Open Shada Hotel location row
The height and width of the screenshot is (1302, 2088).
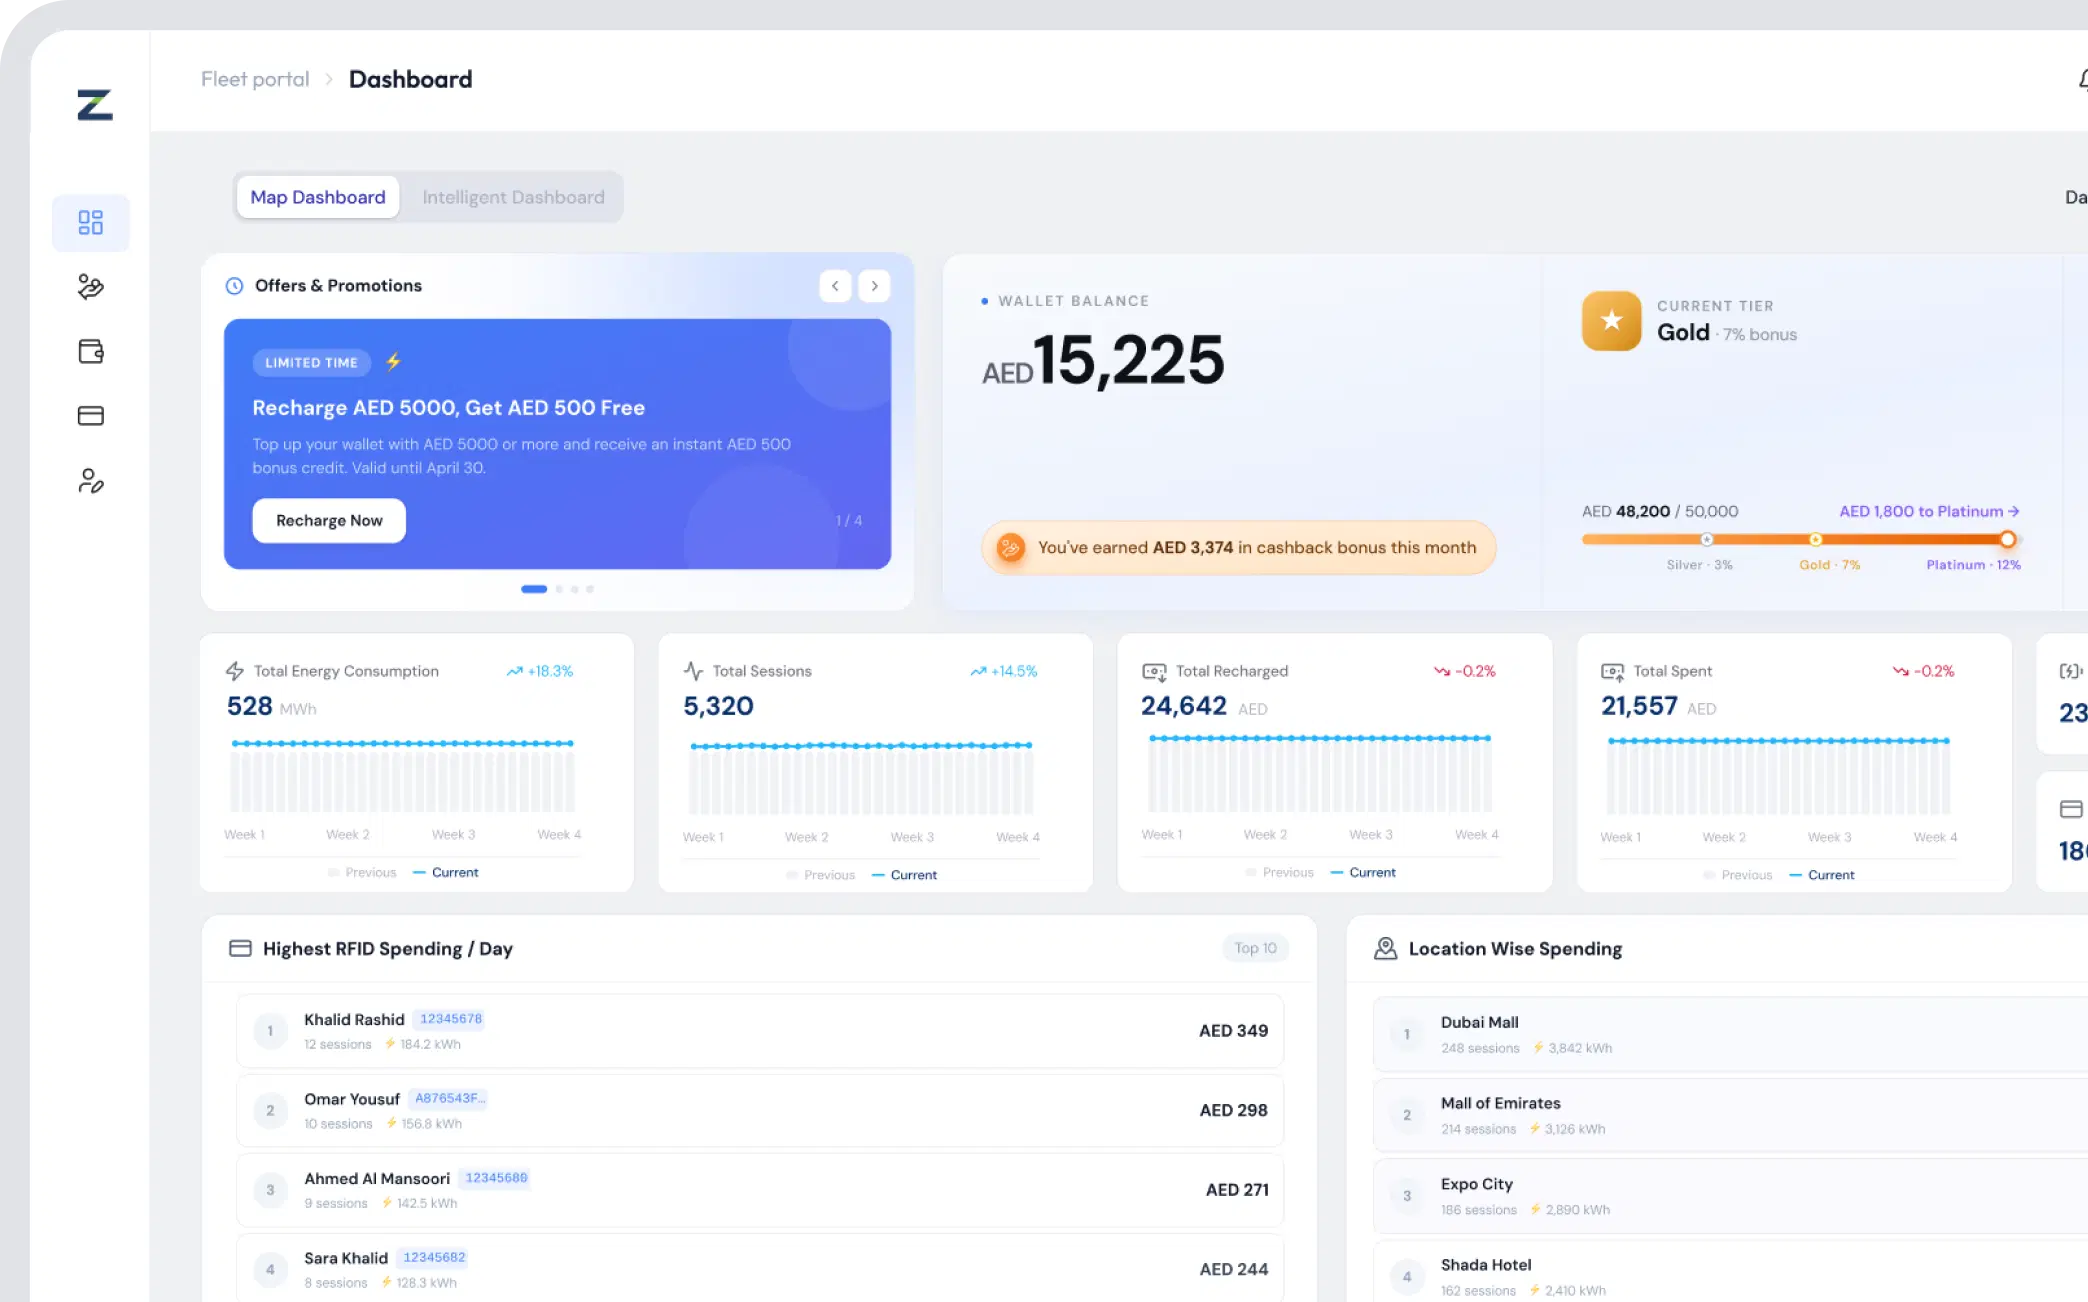point(1731,1272)
